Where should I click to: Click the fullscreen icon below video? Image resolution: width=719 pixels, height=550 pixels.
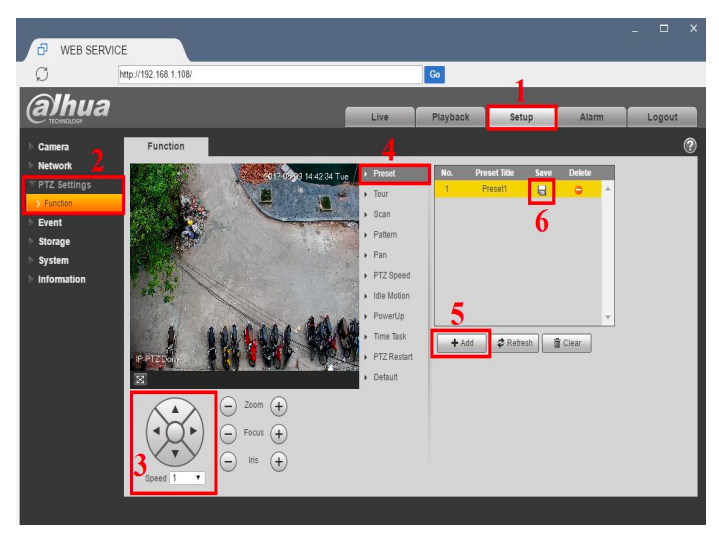pos(141,380)
